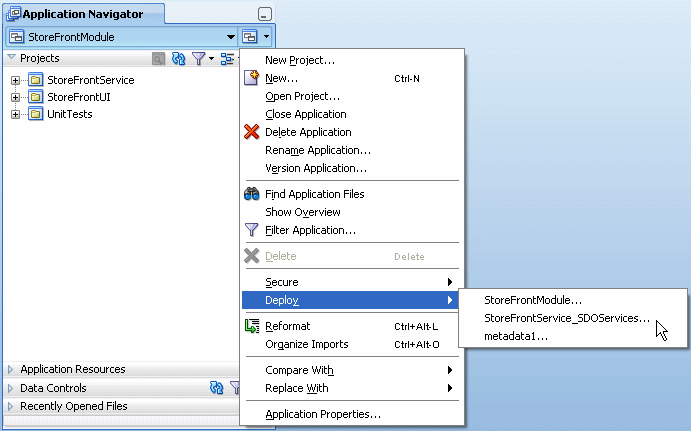Viewport: 691px width, 431px height.
Task: Click the Reformat icon in menu
Action: tap(252, 326)
